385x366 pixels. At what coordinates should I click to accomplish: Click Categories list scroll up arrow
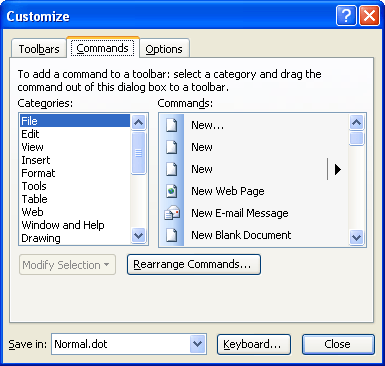[138, 123]
